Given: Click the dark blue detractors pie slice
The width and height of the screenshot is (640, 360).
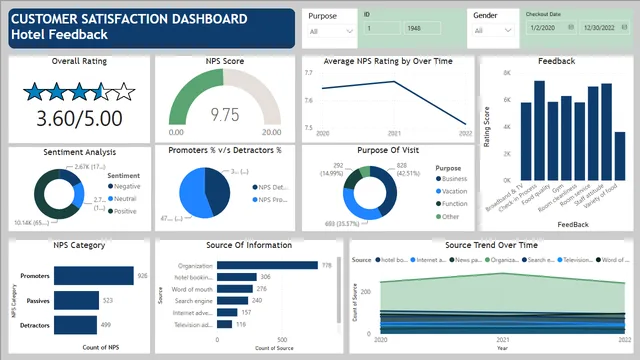Looking at the screenshot, I should (x=218, y=191).
